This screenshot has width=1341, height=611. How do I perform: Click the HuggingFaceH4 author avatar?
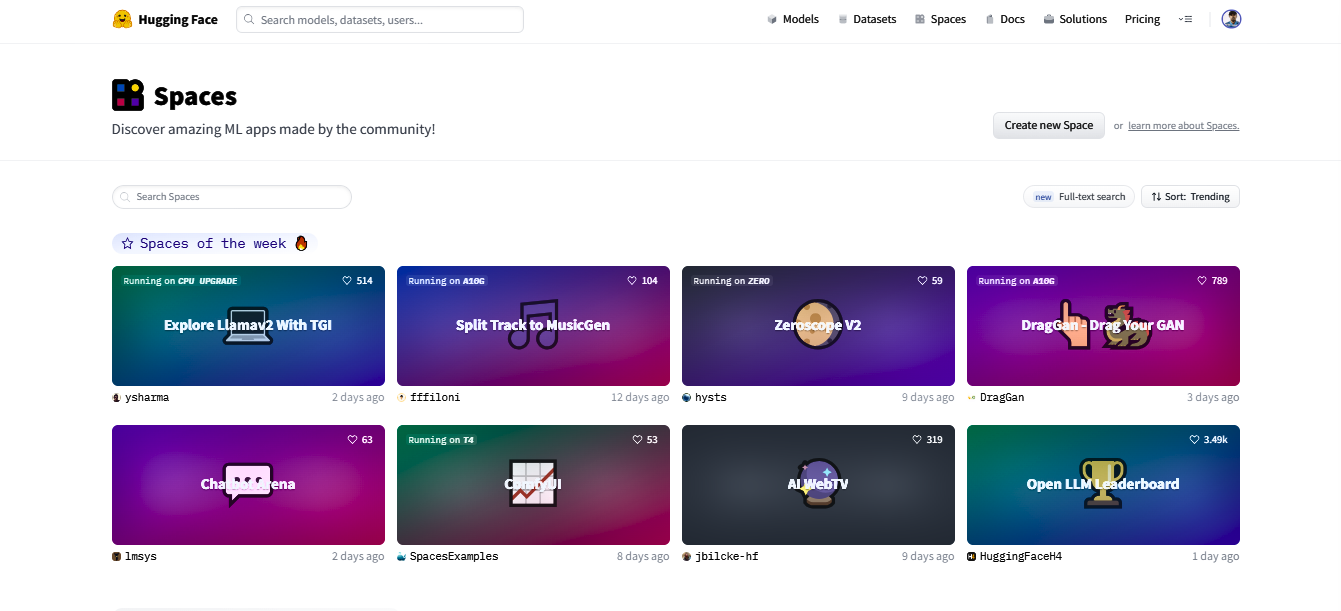[971, 557]
